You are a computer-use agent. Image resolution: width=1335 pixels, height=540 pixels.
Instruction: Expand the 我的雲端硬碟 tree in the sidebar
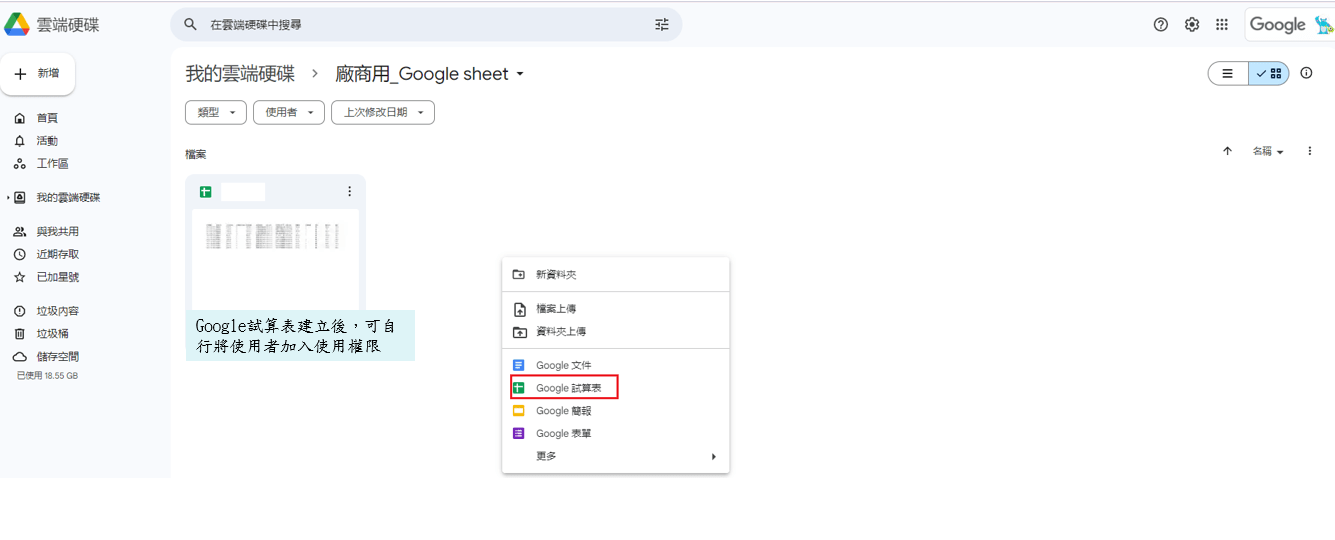[x=9, y=198]
